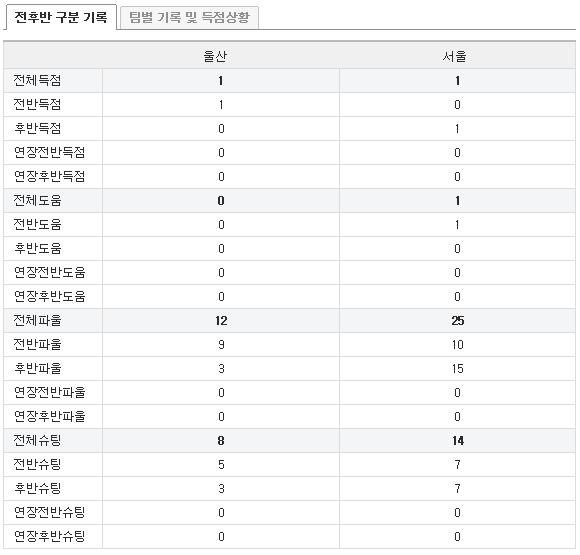Select 울산 전반파울 value 9
This screenshot has height=555, width=580.
point(221,344)
